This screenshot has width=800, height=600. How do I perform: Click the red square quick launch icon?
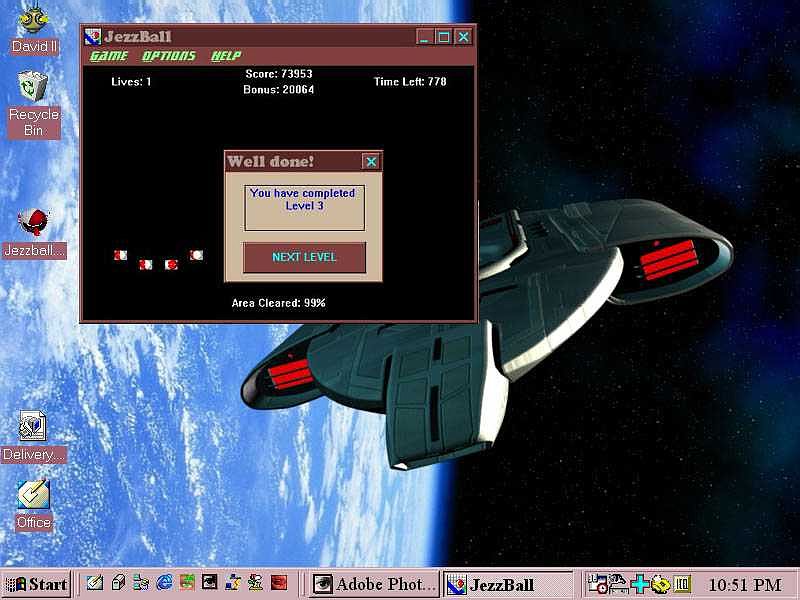click(279, 583)
